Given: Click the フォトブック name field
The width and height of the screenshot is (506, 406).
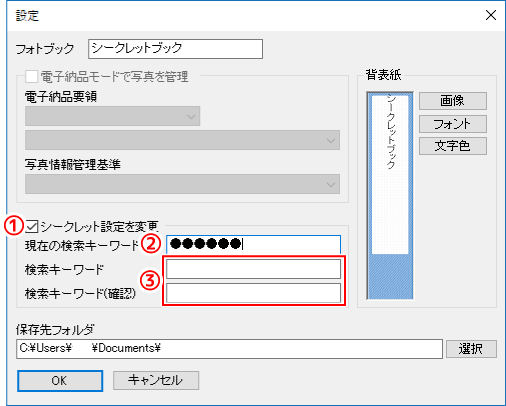Looking at the screenshot, I should (175, 49).
